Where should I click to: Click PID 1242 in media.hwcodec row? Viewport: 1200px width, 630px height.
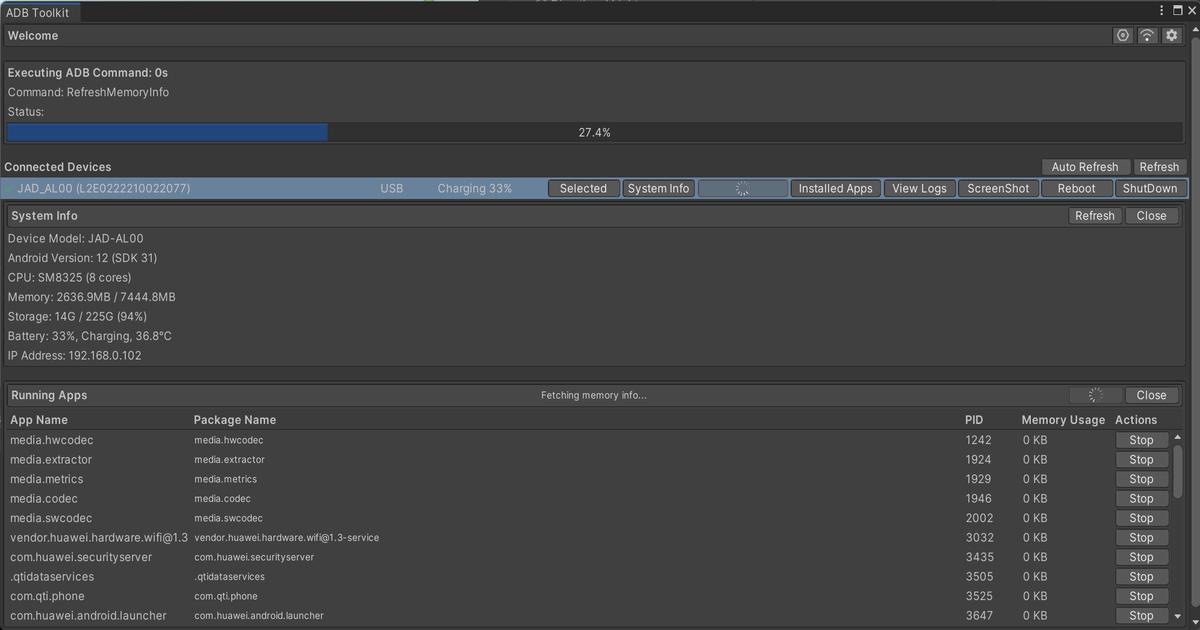tap(978, 440)
